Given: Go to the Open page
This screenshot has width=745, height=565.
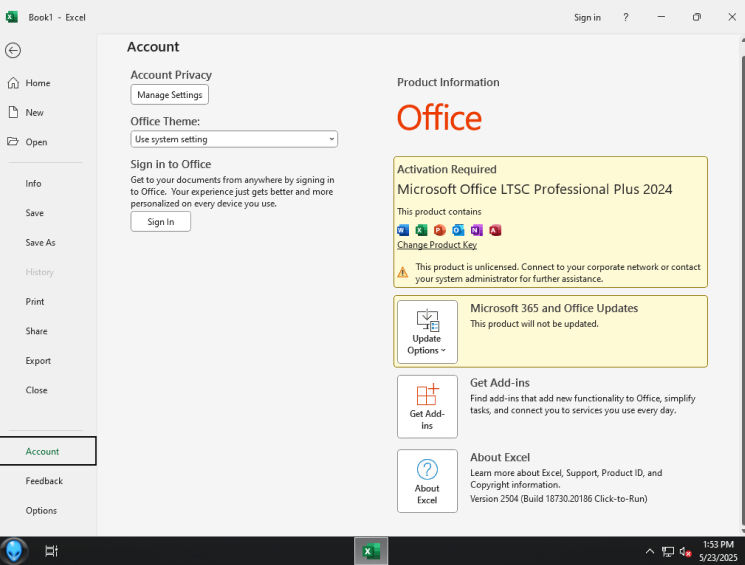Looking at the screenshot, I should pyautogui.click(x=36, y=142).
